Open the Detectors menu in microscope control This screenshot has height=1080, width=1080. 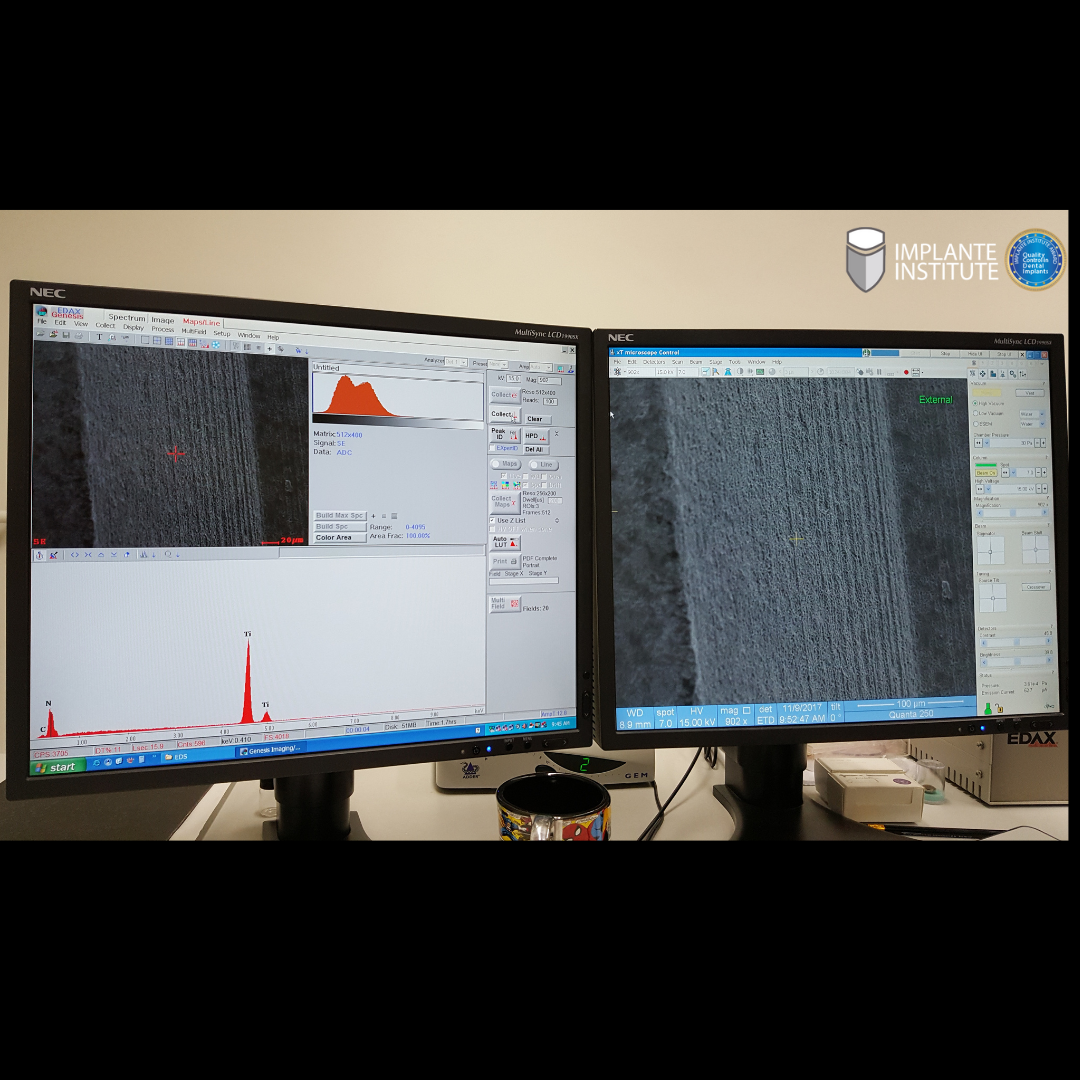click(653, 361)
